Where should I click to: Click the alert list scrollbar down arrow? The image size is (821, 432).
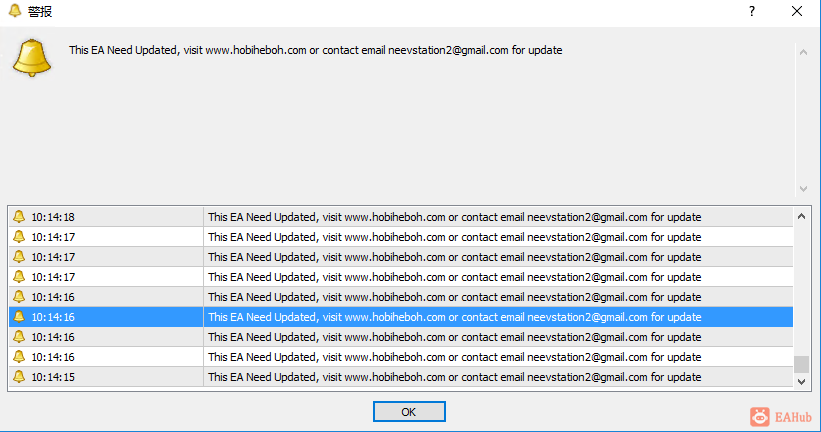[x=801, y=381]
